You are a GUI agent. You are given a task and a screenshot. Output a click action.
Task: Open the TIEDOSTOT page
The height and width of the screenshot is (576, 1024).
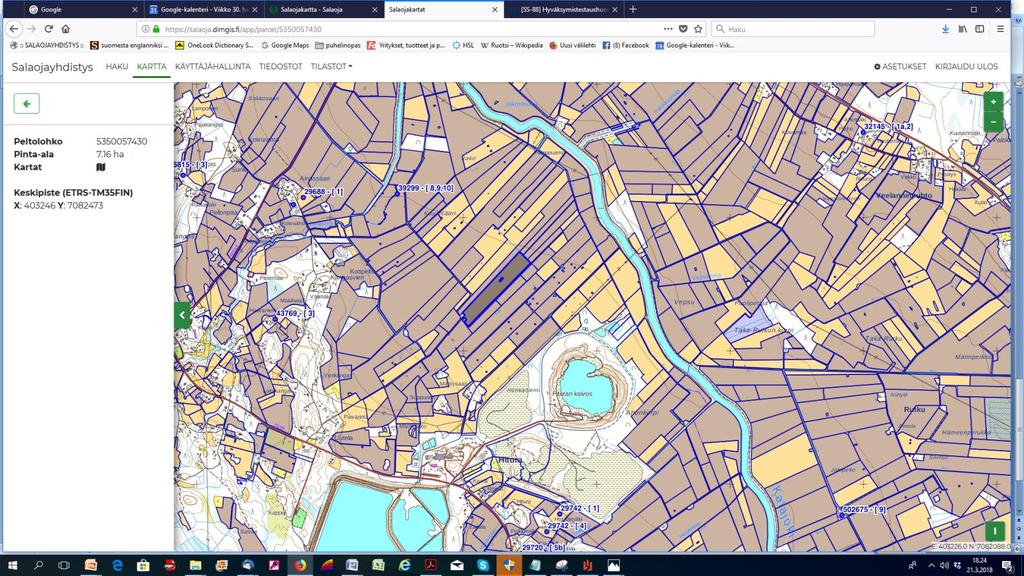(x=281, y=67)
